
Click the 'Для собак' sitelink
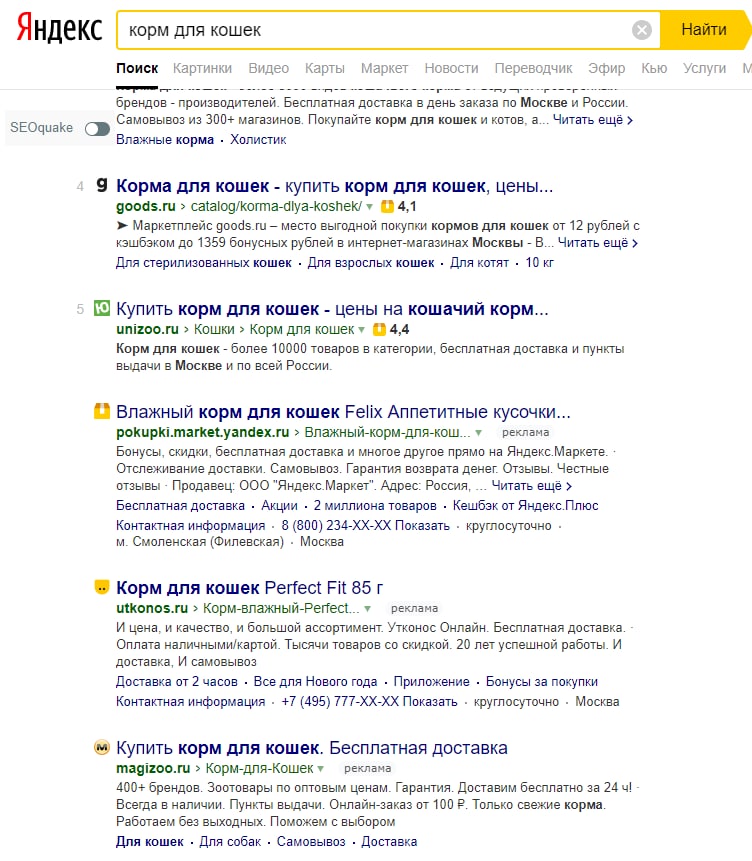[230, 842]
